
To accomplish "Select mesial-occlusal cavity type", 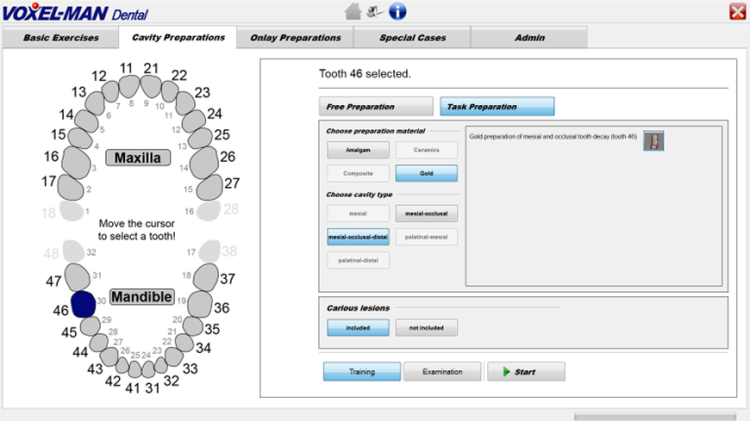I will (x=426, y=213).
